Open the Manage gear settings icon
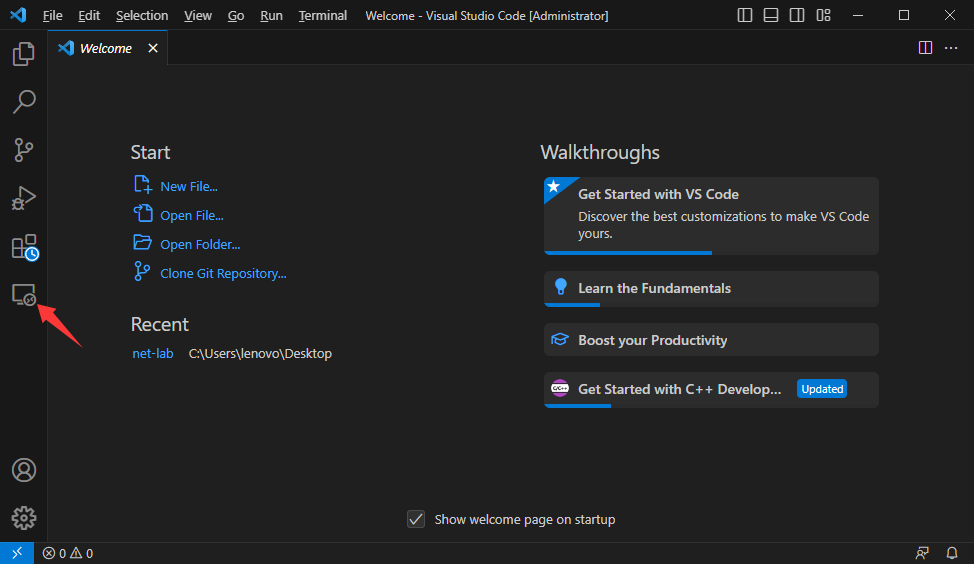Image resolution: width=974 pixels, height=564 pixels. point(24,517)
